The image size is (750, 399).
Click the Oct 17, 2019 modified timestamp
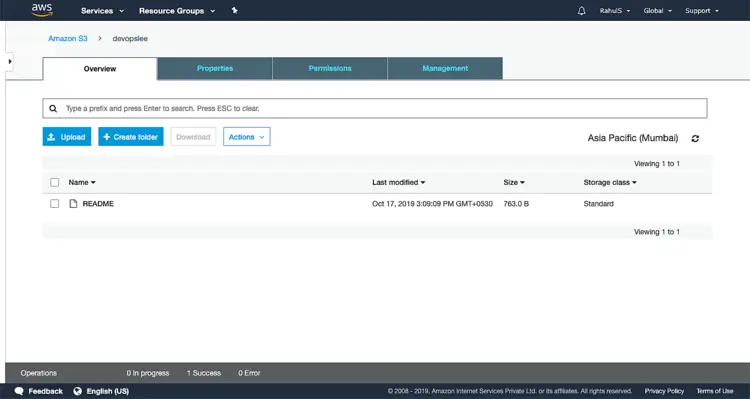432,204
